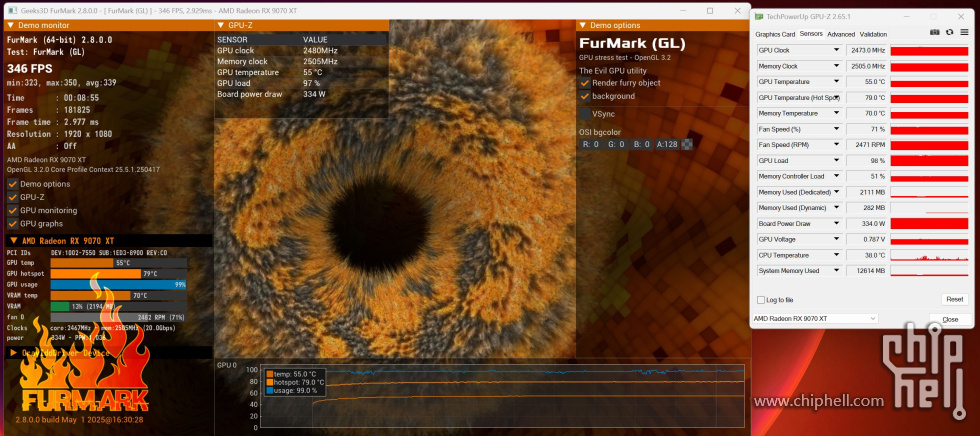This screenshot has width=980, height=436.
Task: Click the 12614 MB system memory value
Action: pyautogui.click(x=867, y=270)
